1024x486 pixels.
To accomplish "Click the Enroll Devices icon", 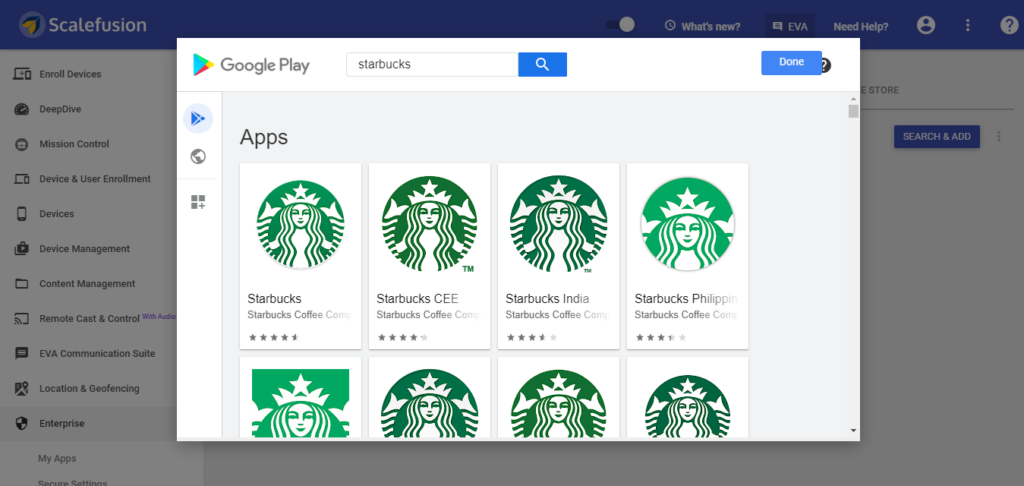I will tap(22, 74).
